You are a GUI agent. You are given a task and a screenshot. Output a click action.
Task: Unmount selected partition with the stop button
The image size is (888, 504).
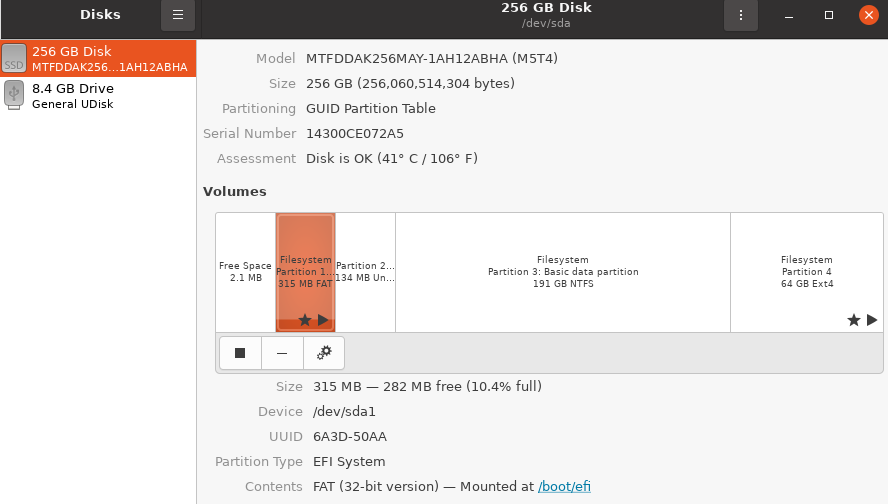(240, 353)
